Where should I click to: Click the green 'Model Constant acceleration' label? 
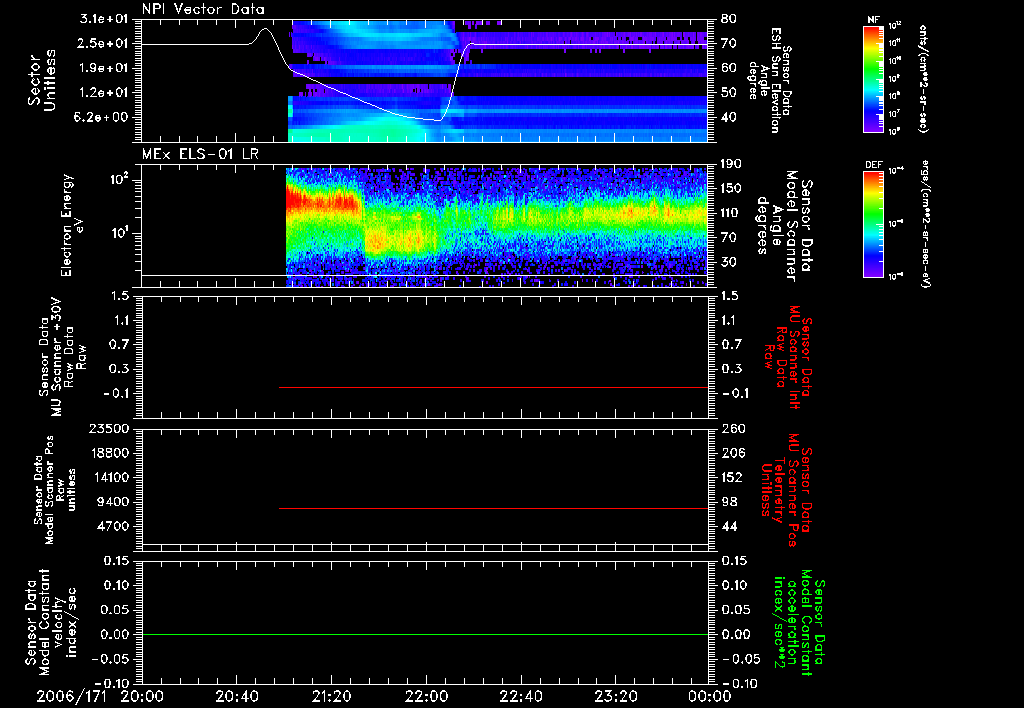(799, 622)
